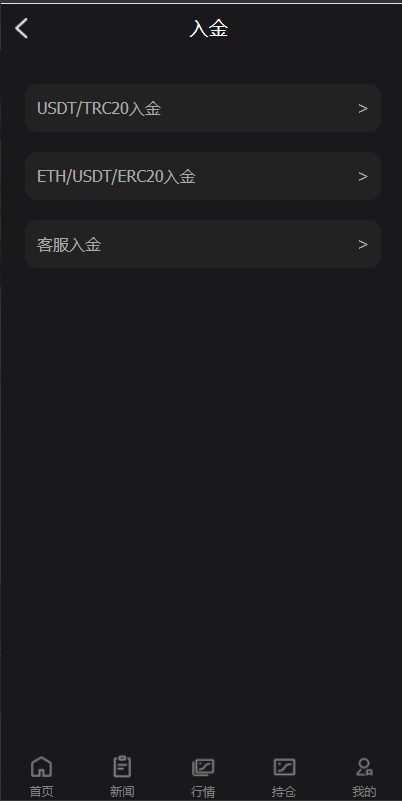
Task: Switch to the 行情 tab label
Action: (203, 792)
